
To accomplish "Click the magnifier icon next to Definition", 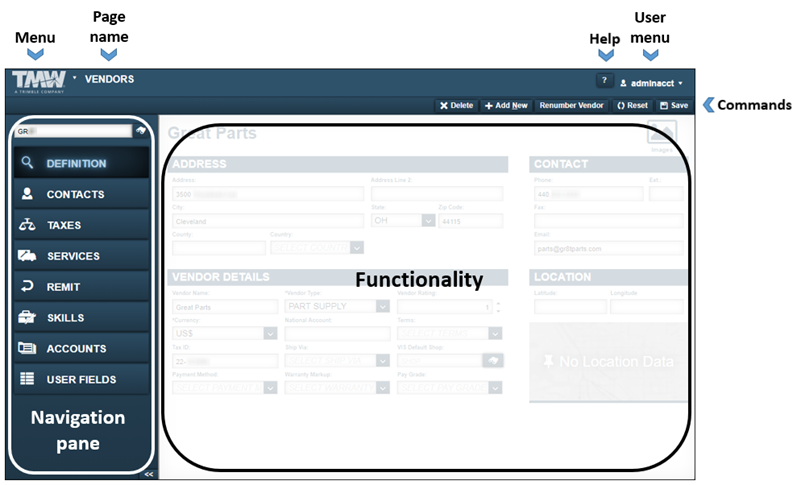I will coord(27,163).
